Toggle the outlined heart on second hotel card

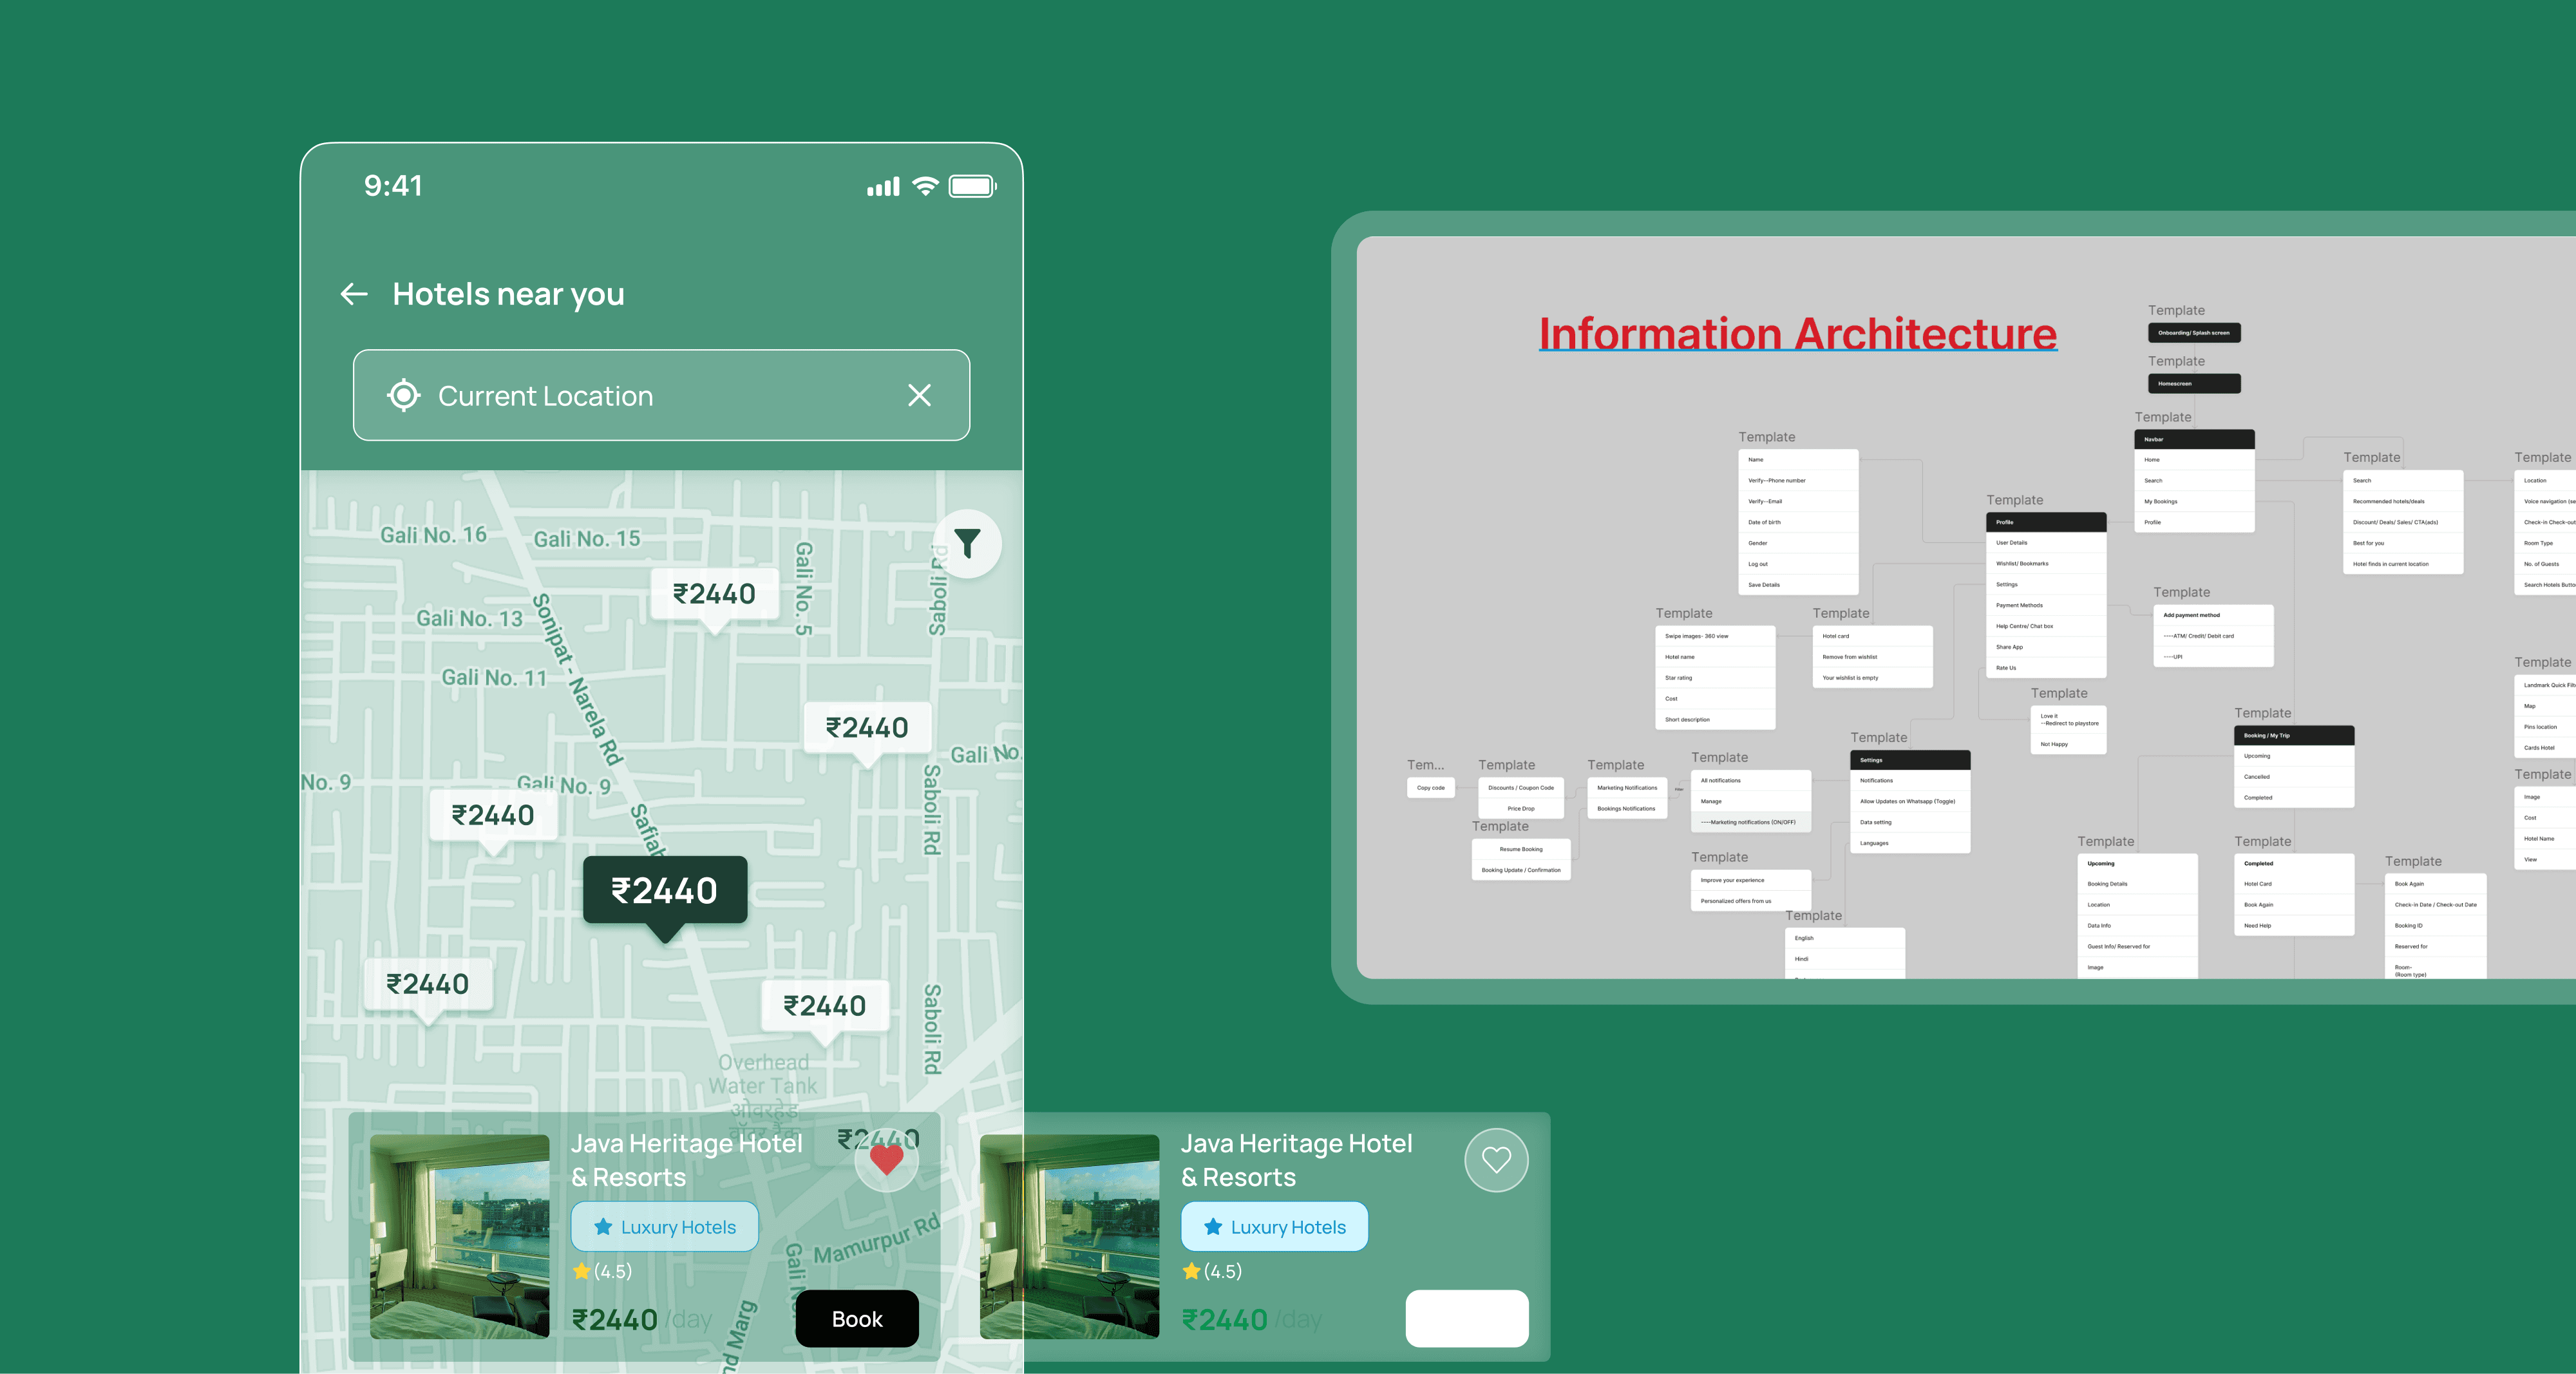tap(1496, 1160)
